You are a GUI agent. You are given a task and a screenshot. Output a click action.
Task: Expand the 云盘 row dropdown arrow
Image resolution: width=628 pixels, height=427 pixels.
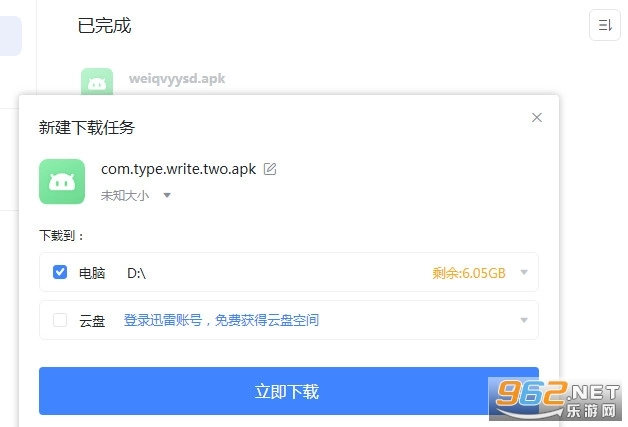point(524,320)
